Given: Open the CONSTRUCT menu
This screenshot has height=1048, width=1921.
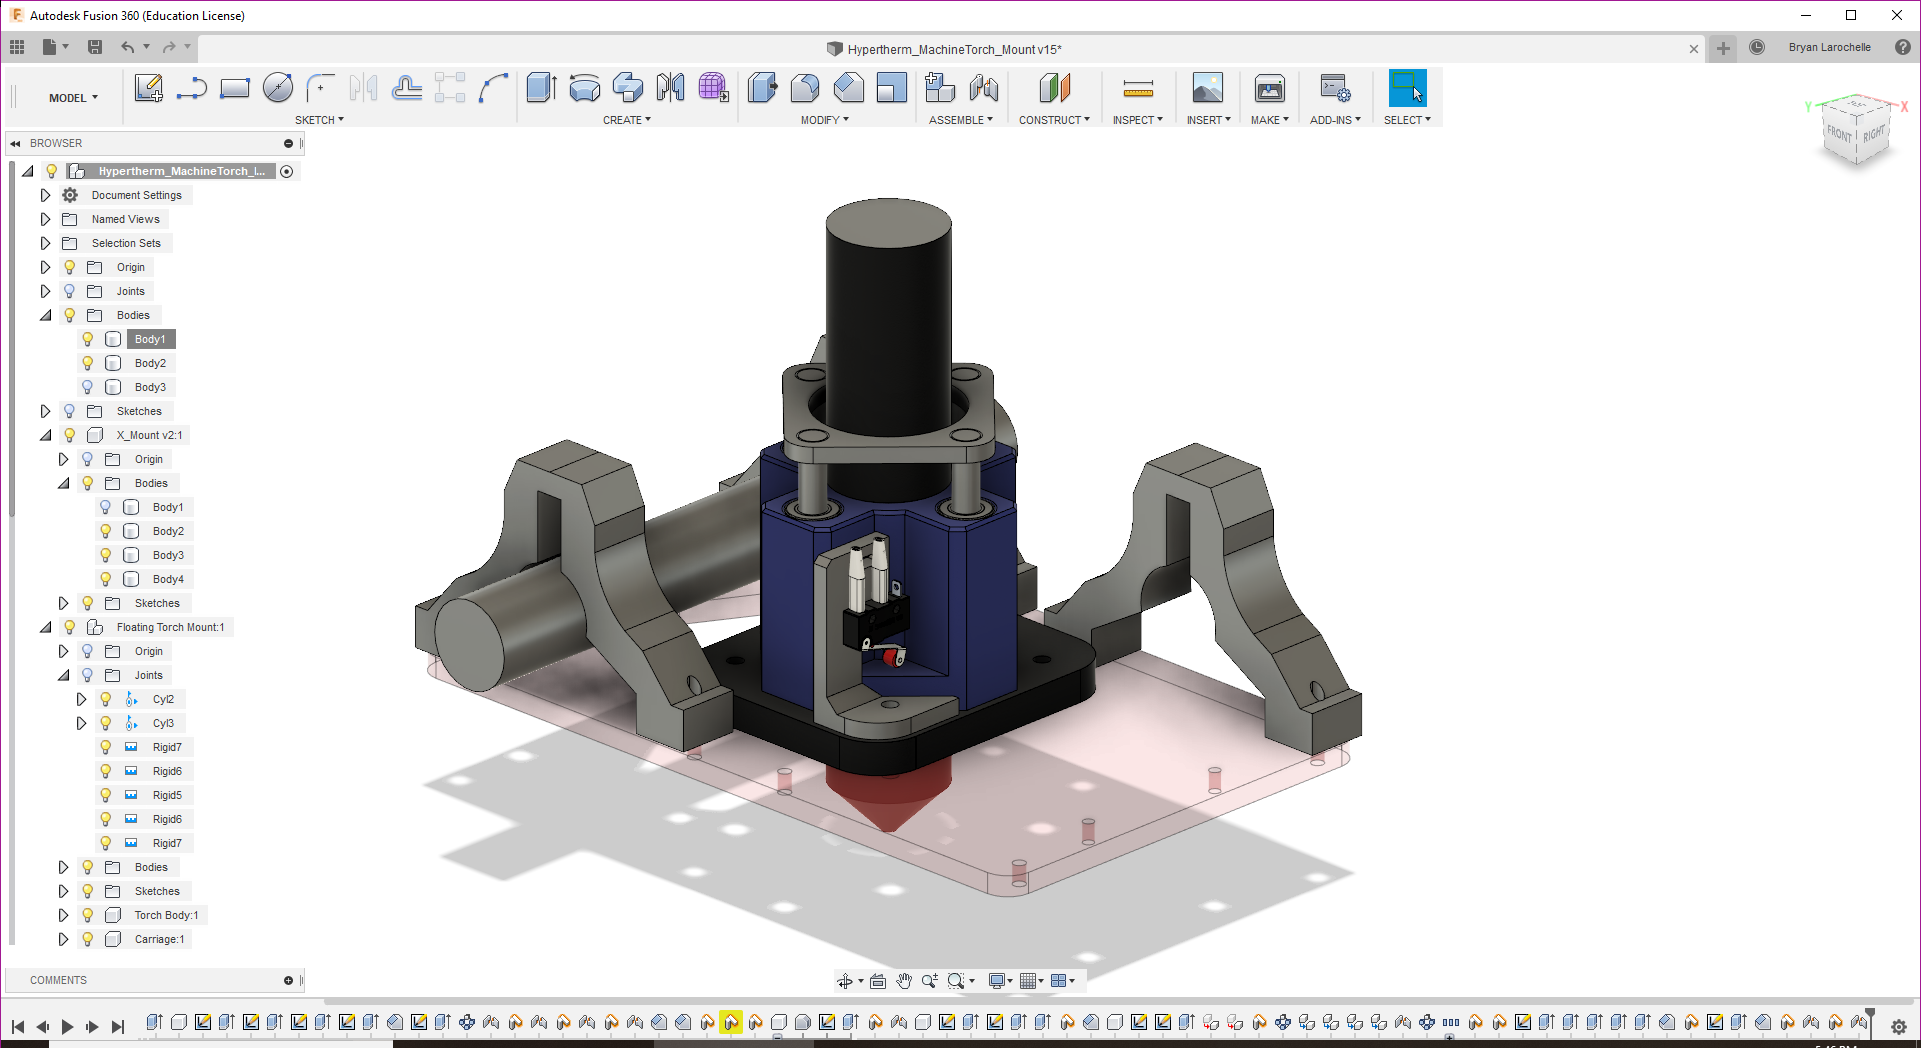Looking at the screenshot, I should click(x=1054, y=120).
